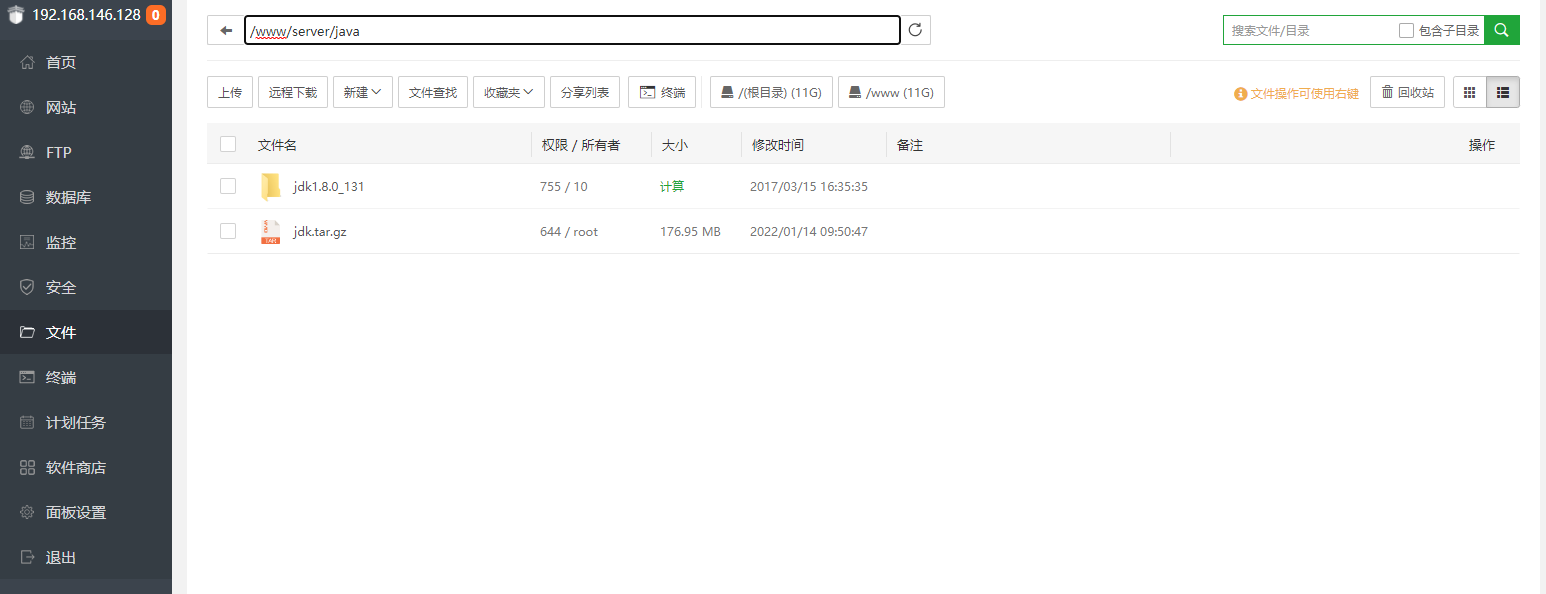Open Database (数据库) in sidebar
The image size is (1546, 594).
[x=68, y=197]
